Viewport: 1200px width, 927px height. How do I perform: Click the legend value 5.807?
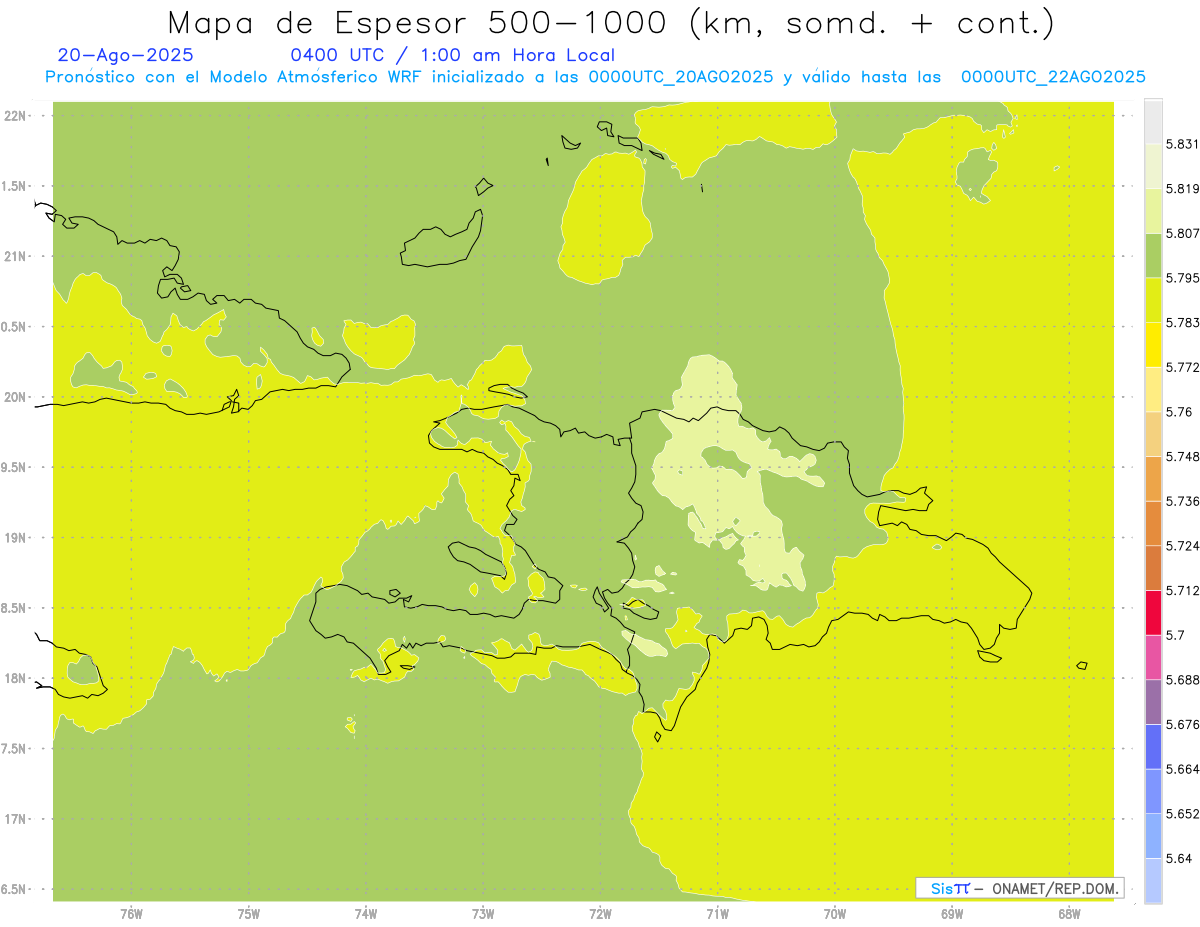coord(1182,233)
